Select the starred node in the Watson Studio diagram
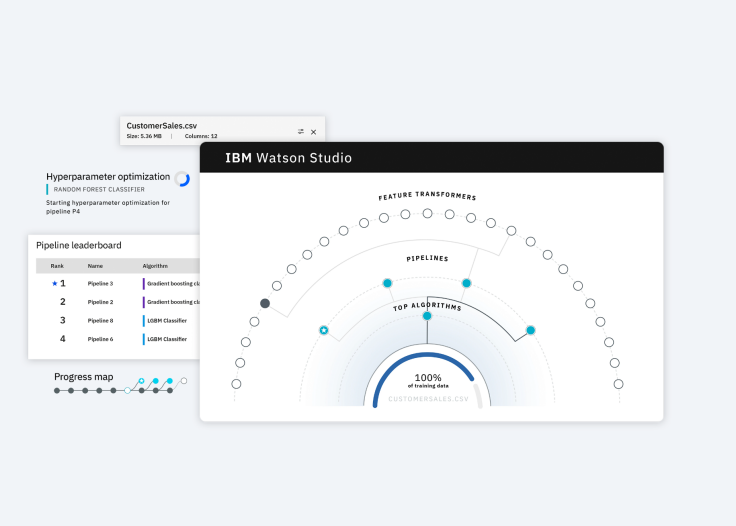This screenshot has height=526, width=736. coord(324,330)
